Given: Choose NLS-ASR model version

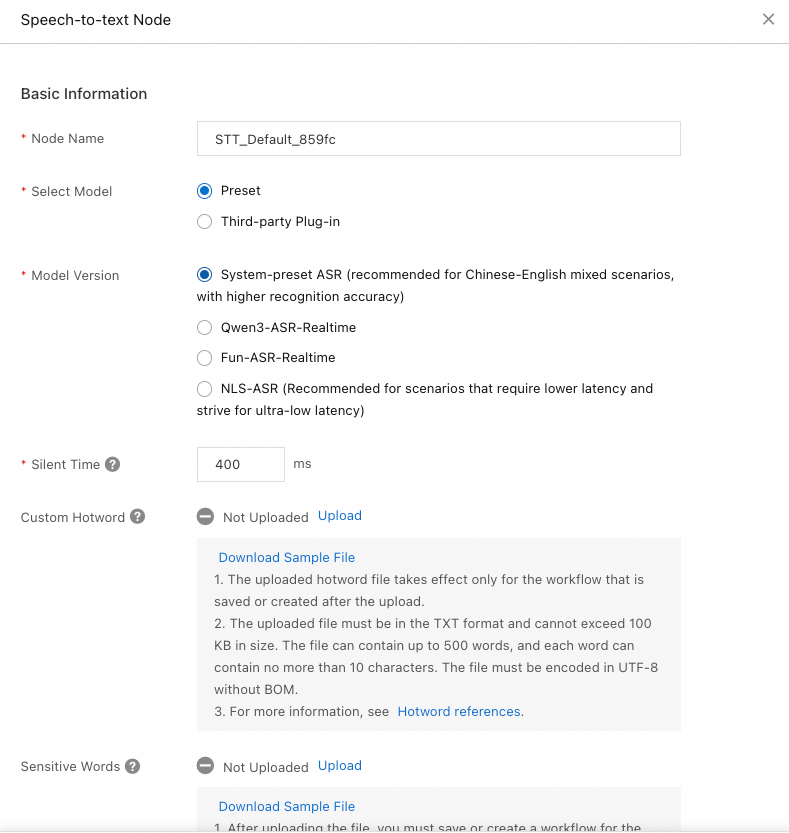Looking at the screenshot, I should pyautogui.click(x=205, y=389).
